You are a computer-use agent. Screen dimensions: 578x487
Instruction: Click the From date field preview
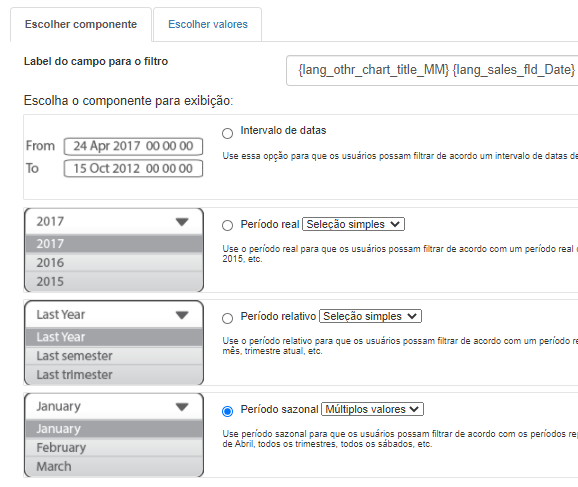pyautogui.click(x=133, y=146)
